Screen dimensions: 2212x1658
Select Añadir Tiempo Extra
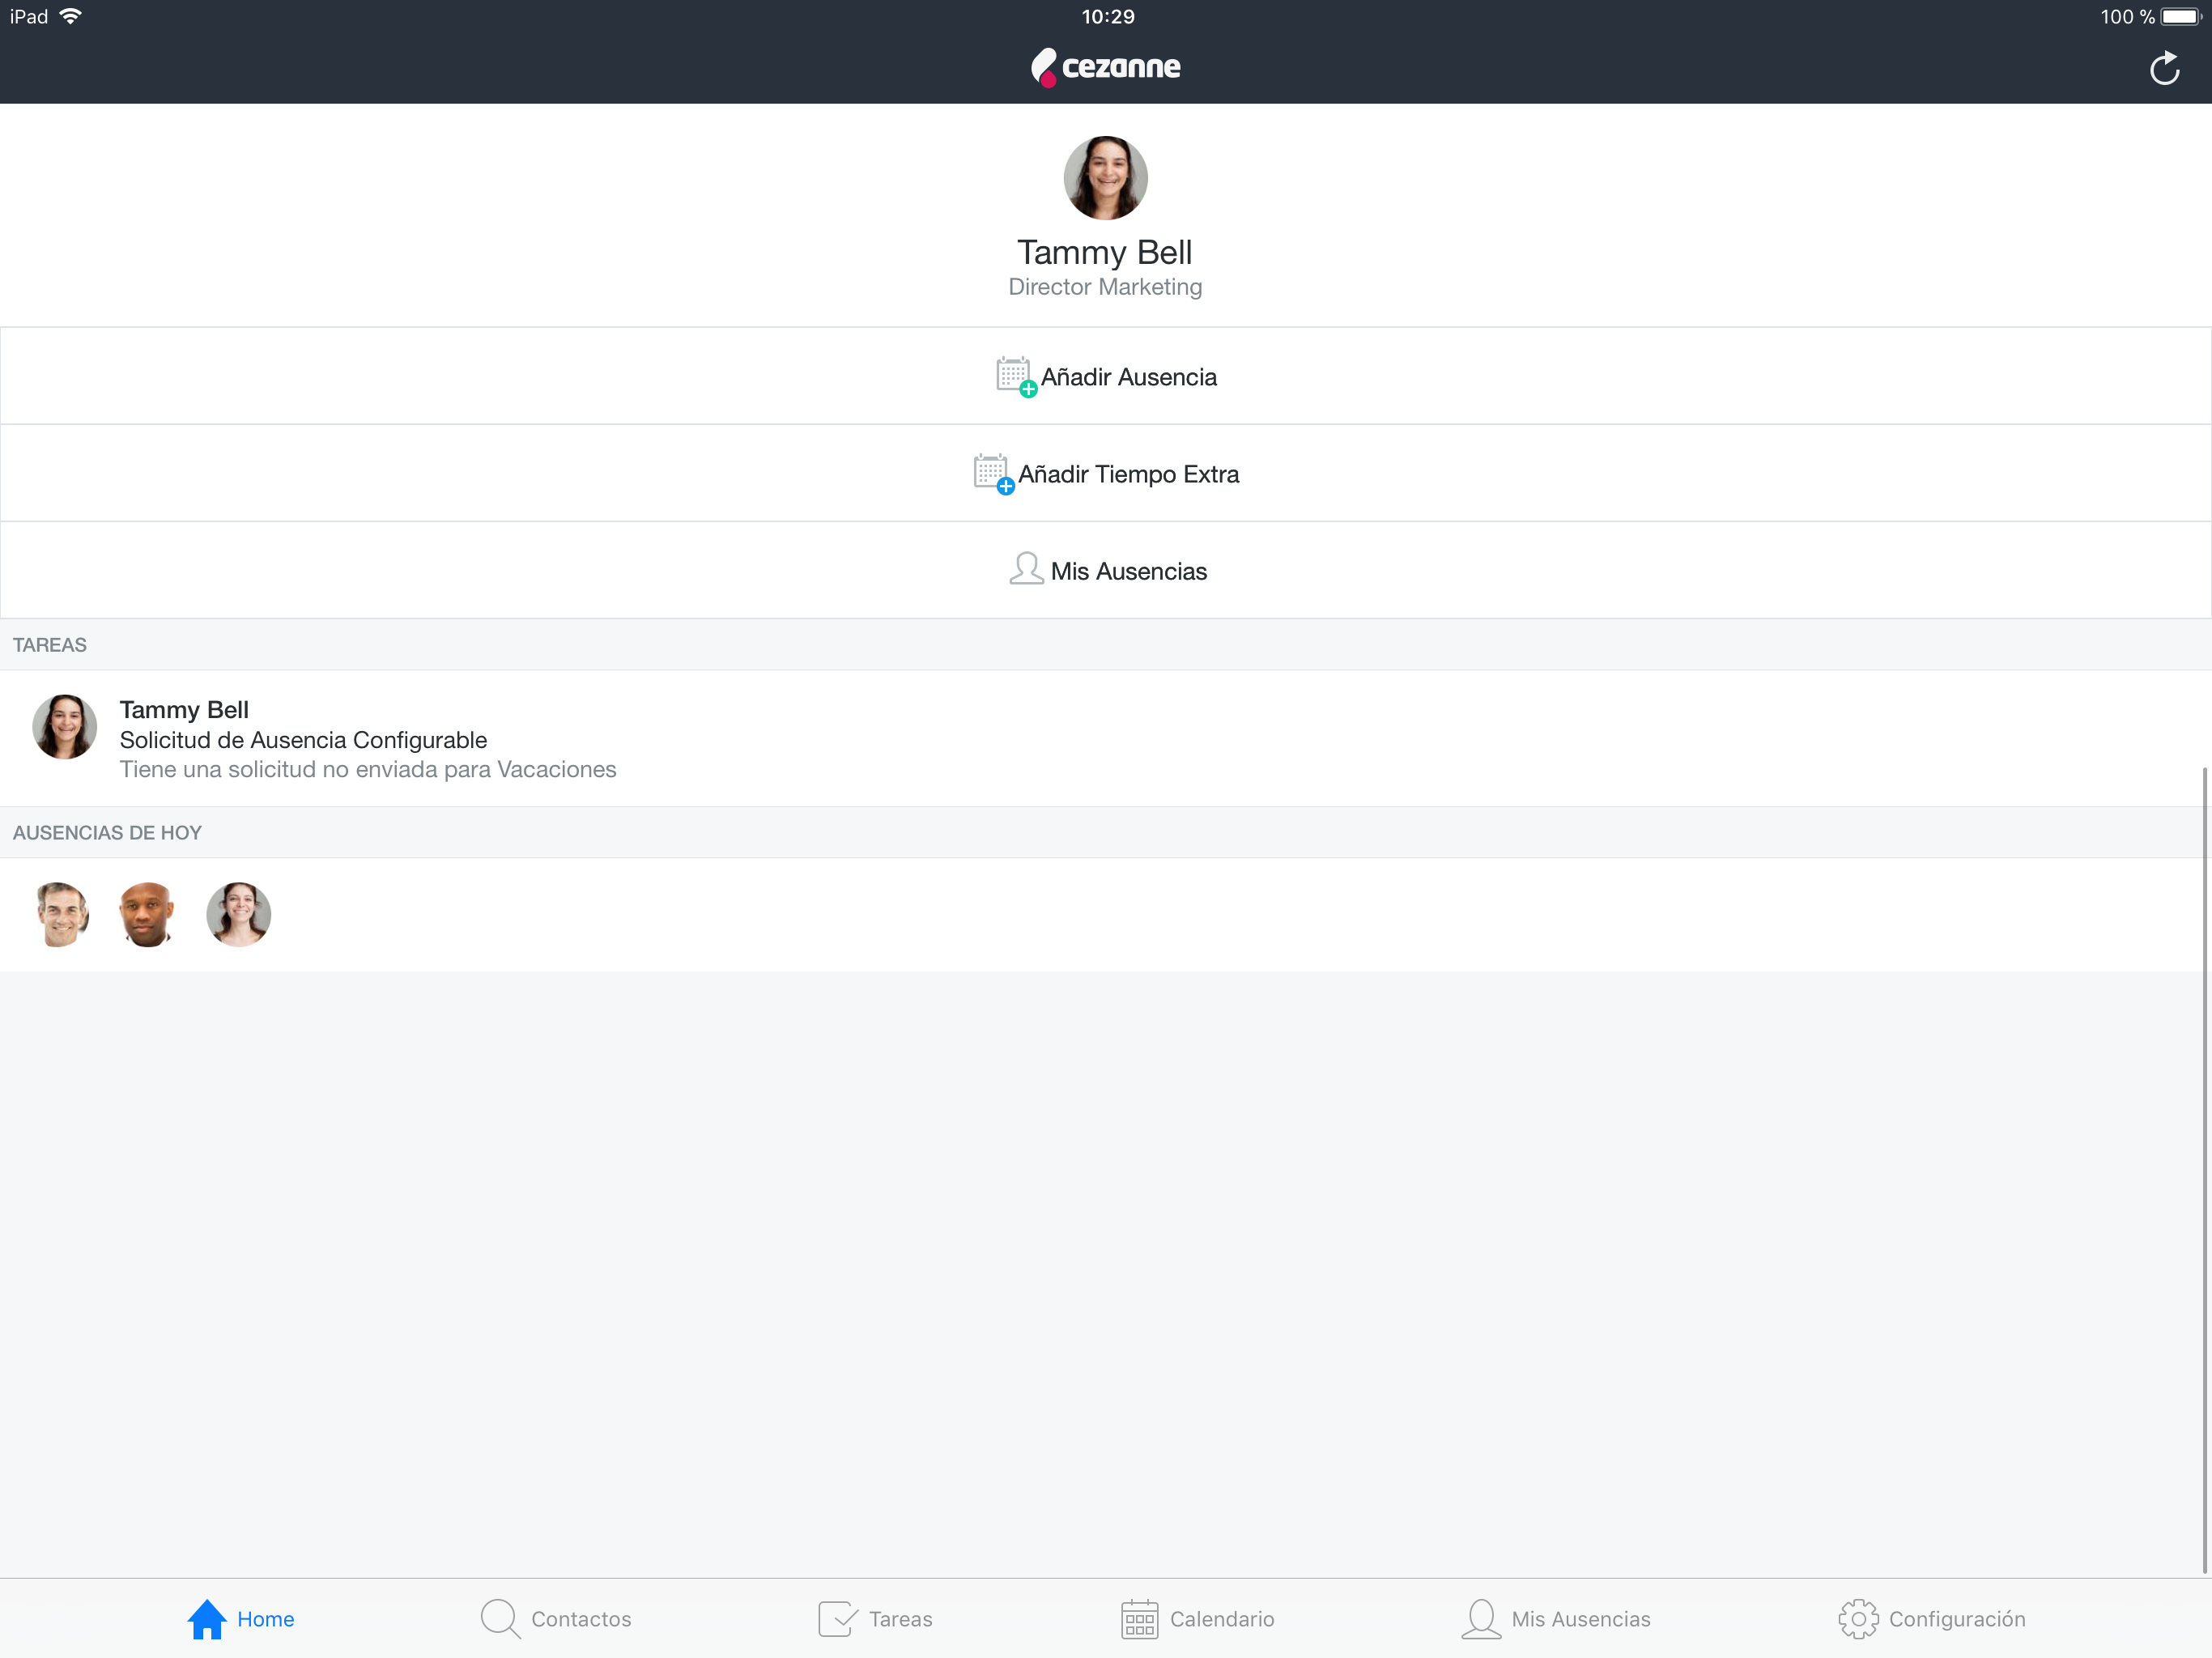coord(1106,473)
